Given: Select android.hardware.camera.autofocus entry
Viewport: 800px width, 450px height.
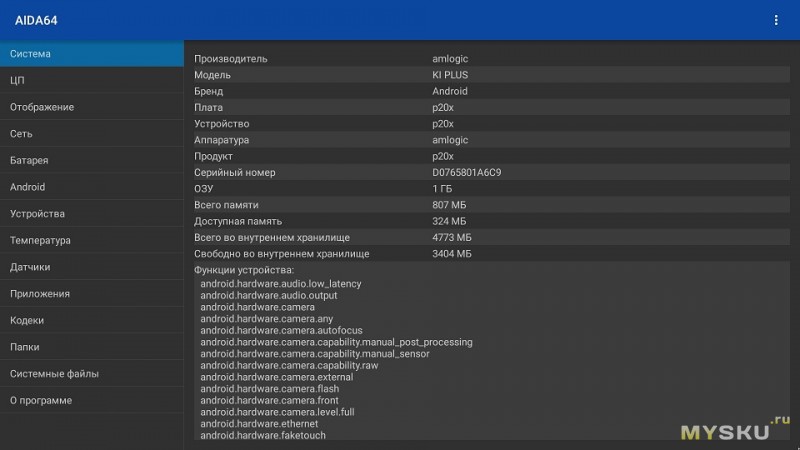Looking at the screenshot, I should 281,331.
